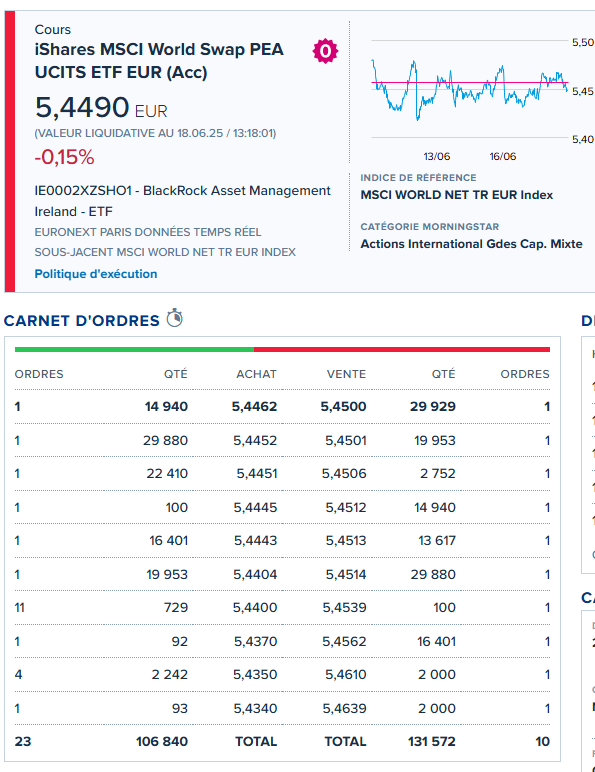Click the SOUS-JACENT MSCI WORLD NET TR line

(x=165, y=252)
